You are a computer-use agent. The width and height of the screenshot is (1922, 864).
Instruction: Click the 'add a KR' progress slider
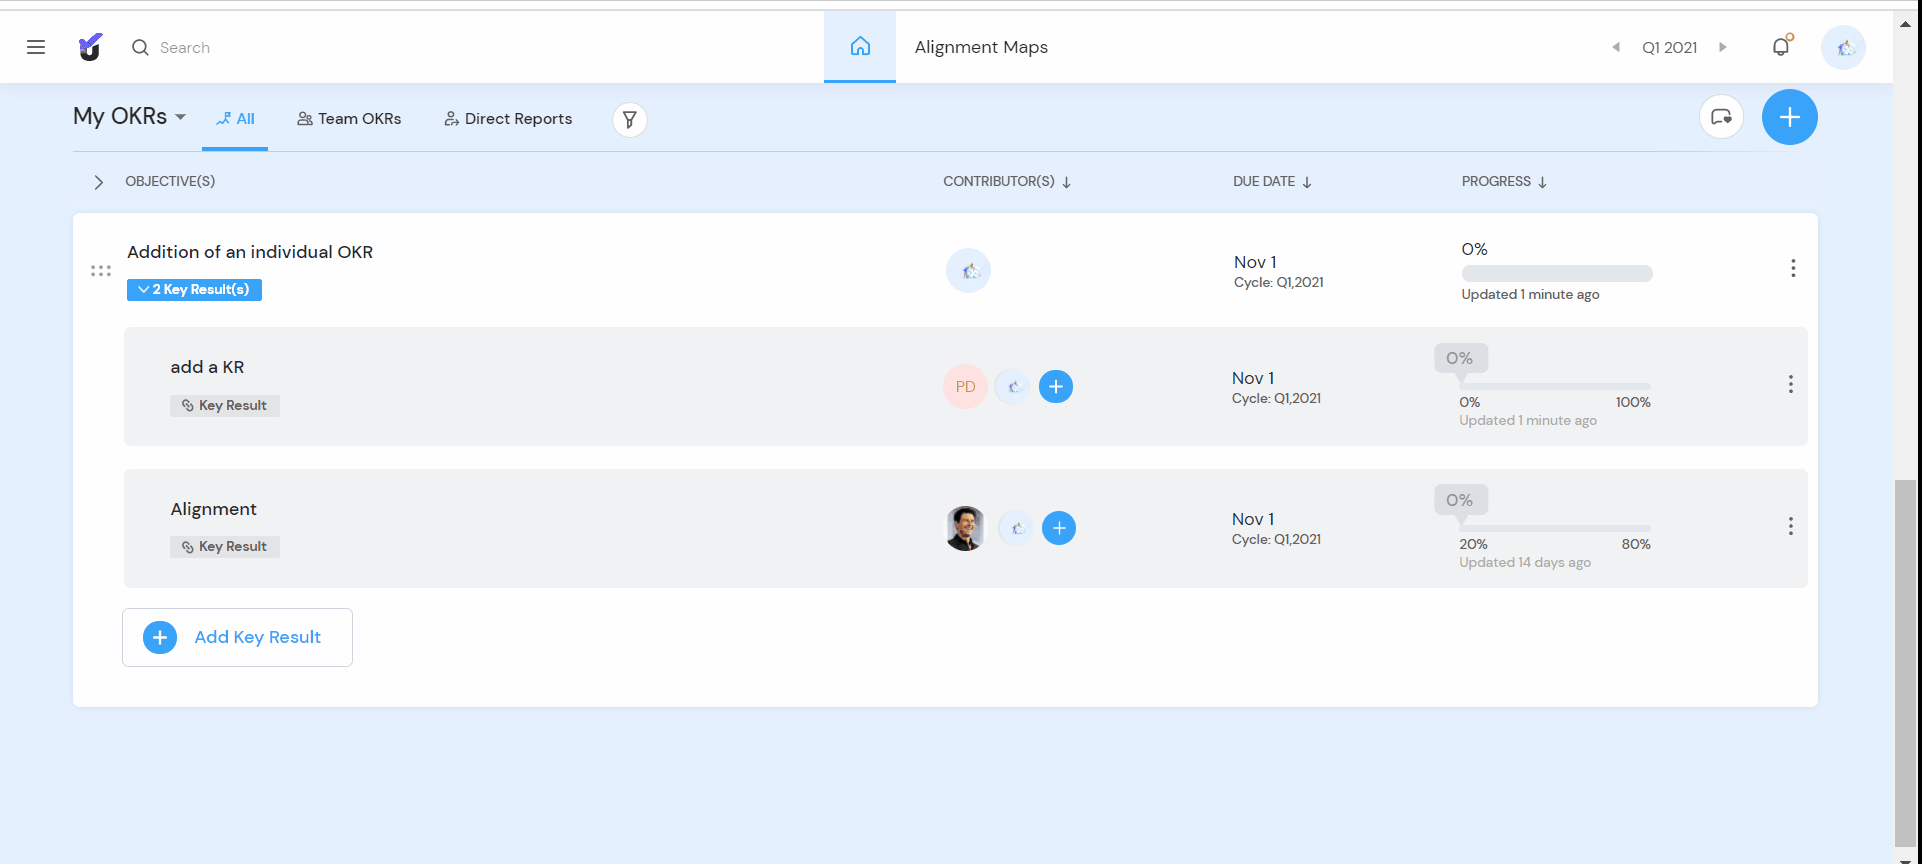1554,386
